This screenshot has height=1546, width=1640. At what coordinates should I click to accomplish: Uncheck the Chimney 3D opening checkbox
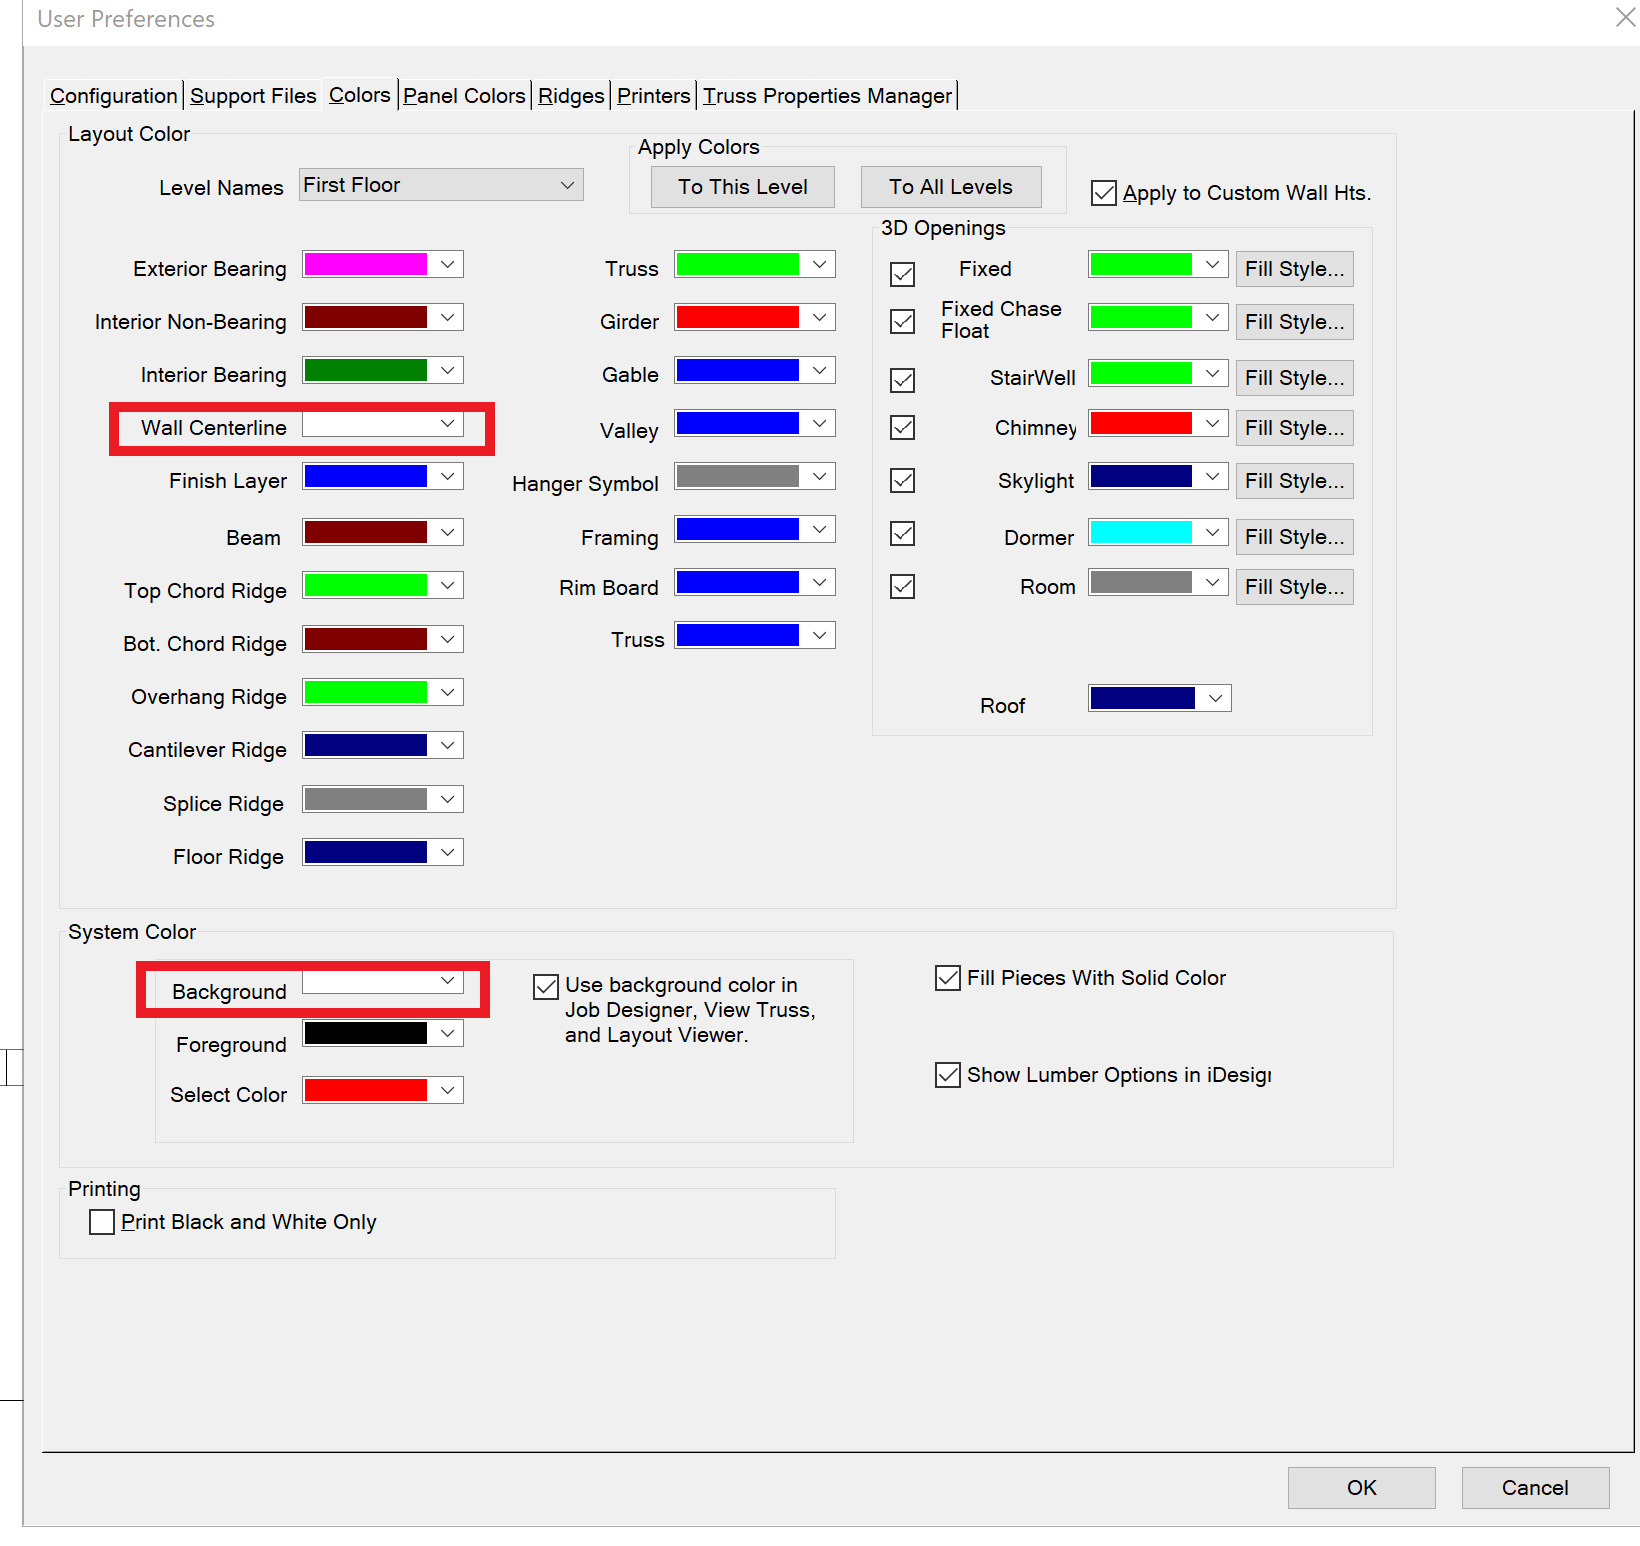click(x=902, y=428)
